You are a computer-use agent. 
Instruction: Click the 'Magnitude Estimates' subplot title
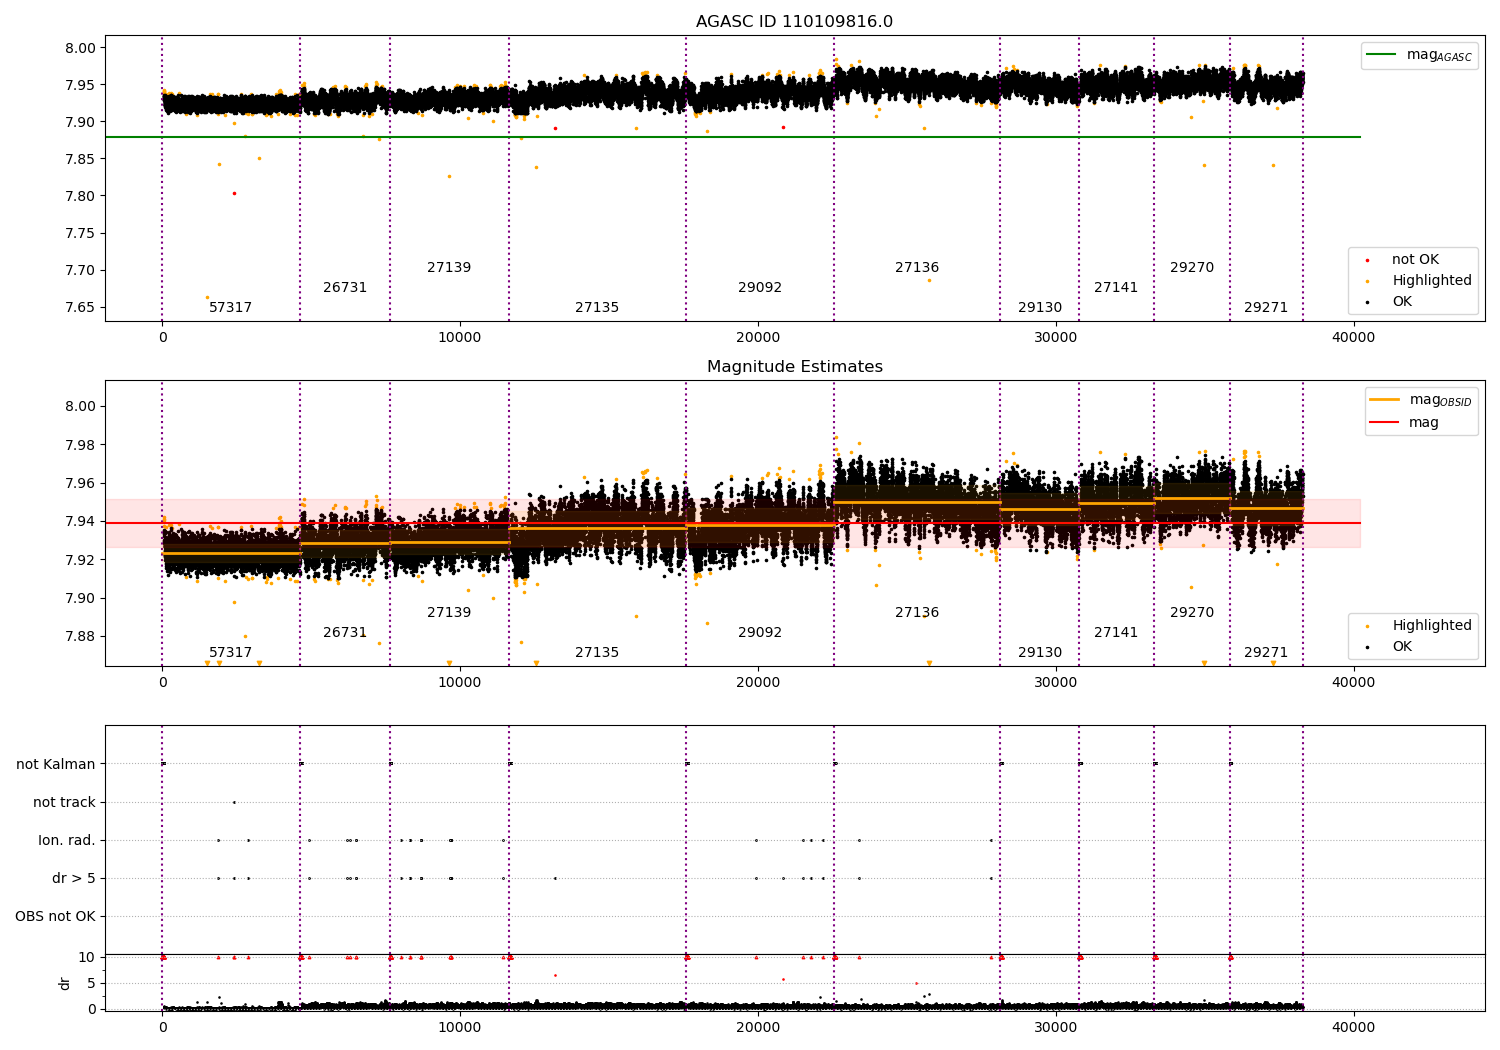point(794,367)
